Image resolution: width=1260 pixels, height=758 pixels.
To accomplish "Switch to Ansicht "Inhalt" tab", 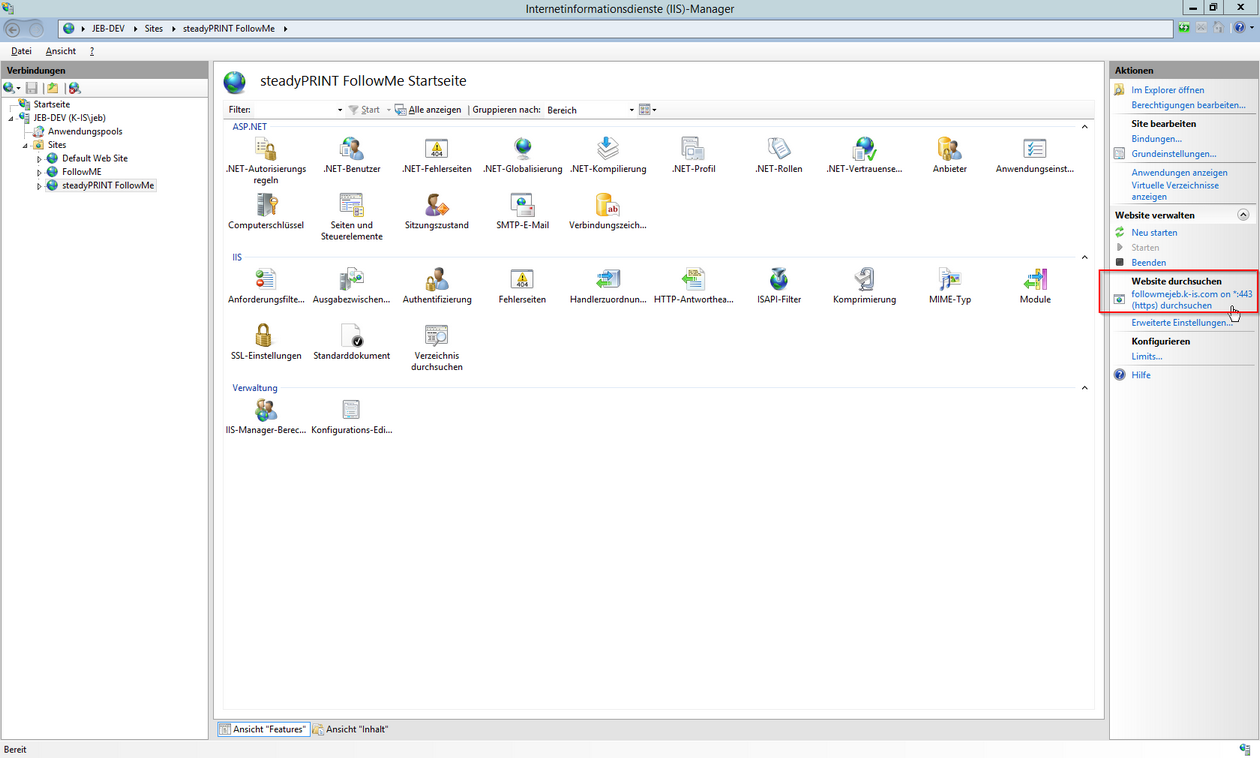I will pyautogui.click(x=351, y=729).
